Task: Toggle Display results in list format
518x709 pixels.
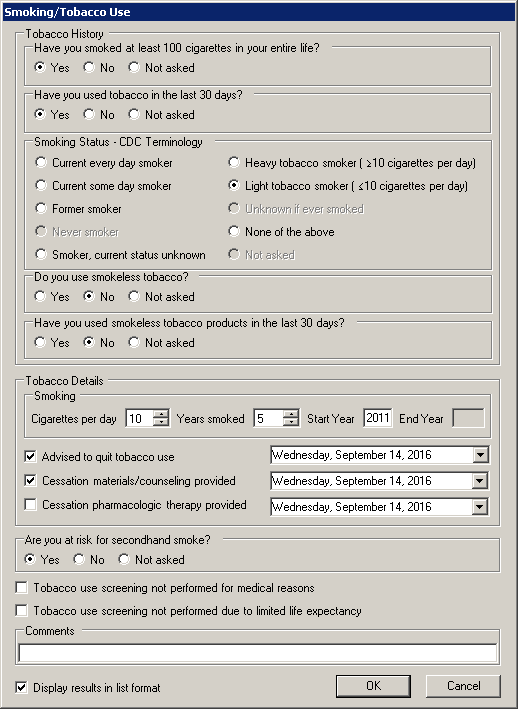Action: (x=21, y=688)
